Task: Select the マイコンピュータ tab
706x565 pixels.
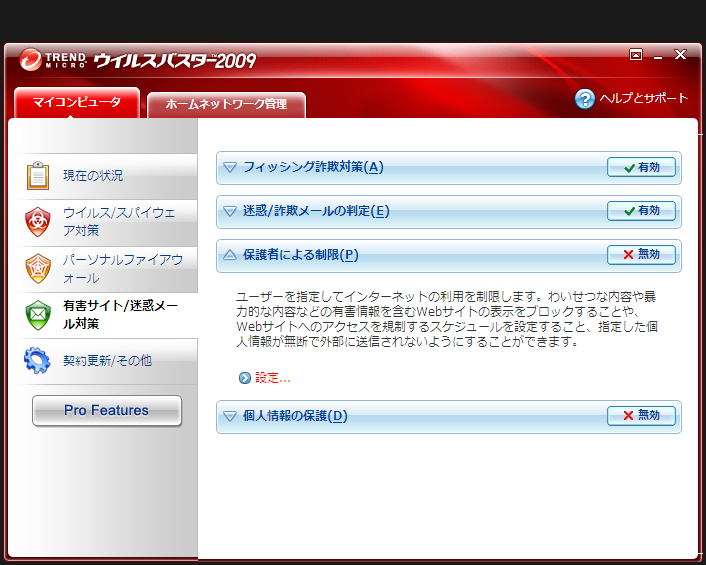Action: [x=77, y=103]
